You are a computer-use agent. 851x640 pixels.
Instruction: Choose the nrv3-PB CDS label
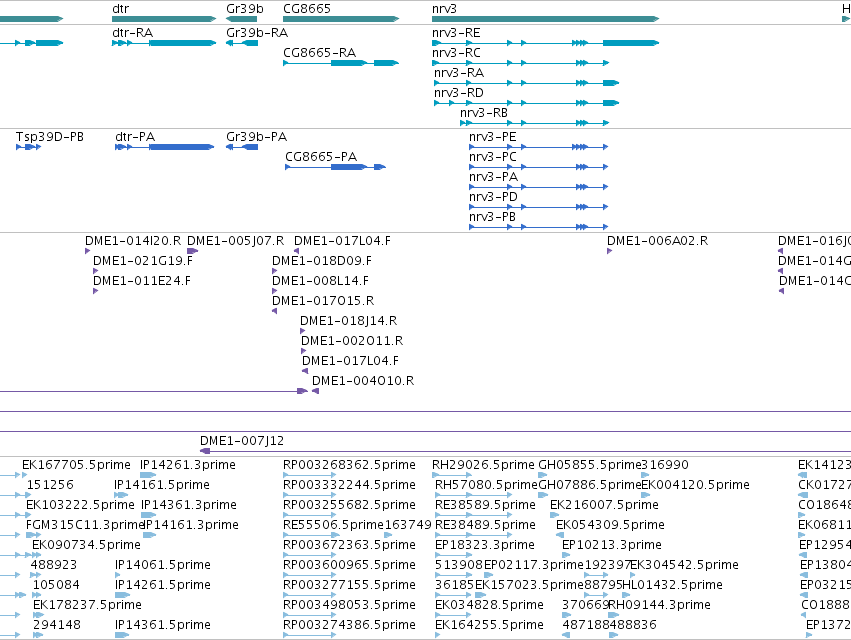(x=492, y=217)
